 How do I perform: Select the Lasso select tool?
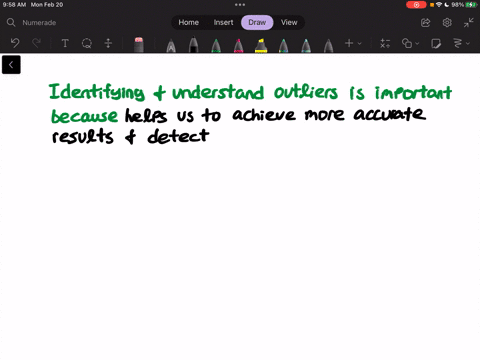click(87, 43)
